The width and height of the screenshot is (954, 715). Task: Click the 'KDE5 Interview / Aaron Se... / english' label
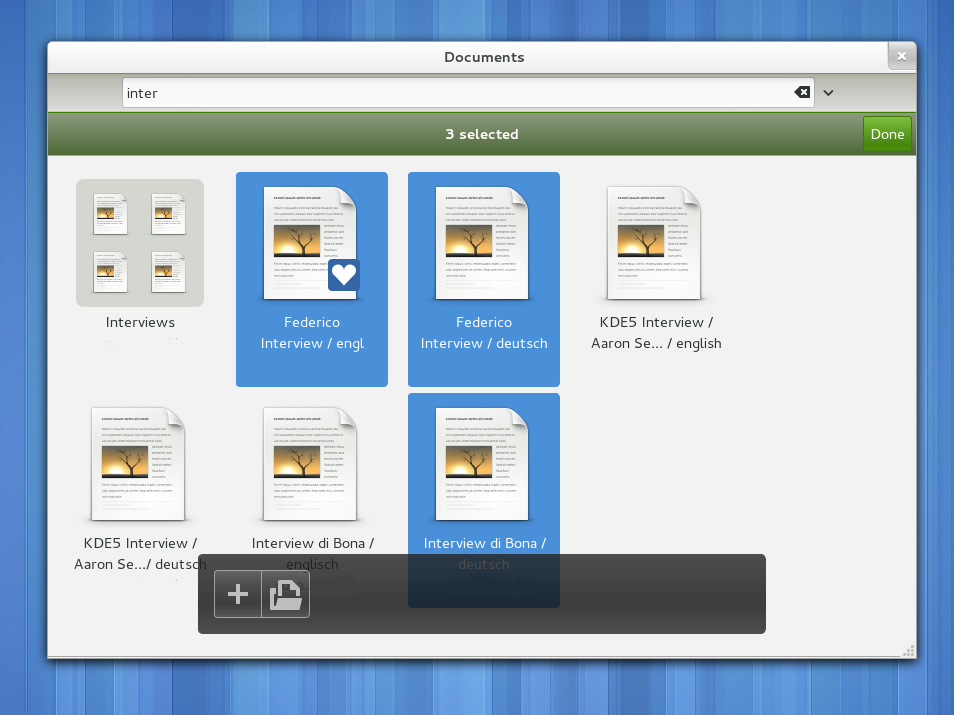coord(656,333)
